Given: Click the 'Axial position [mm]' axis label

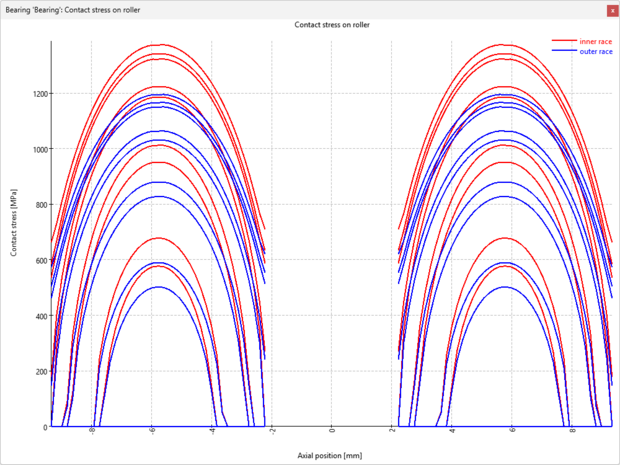Looking at the screenshot, I should [x=331, y=455].
